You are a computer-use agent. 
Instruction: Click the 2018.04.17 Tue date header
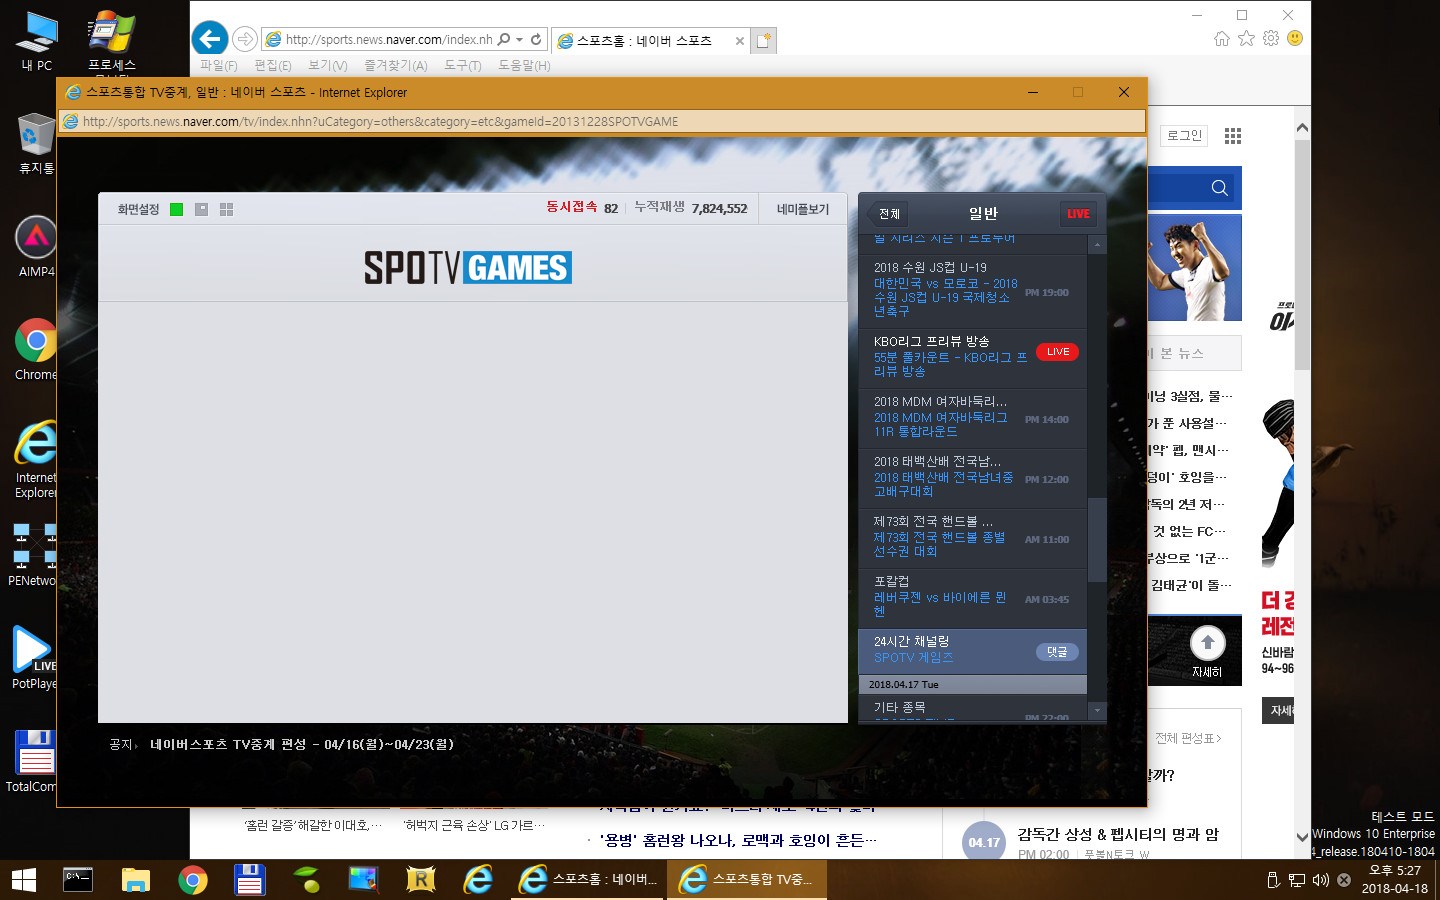(x=973, y=685)
